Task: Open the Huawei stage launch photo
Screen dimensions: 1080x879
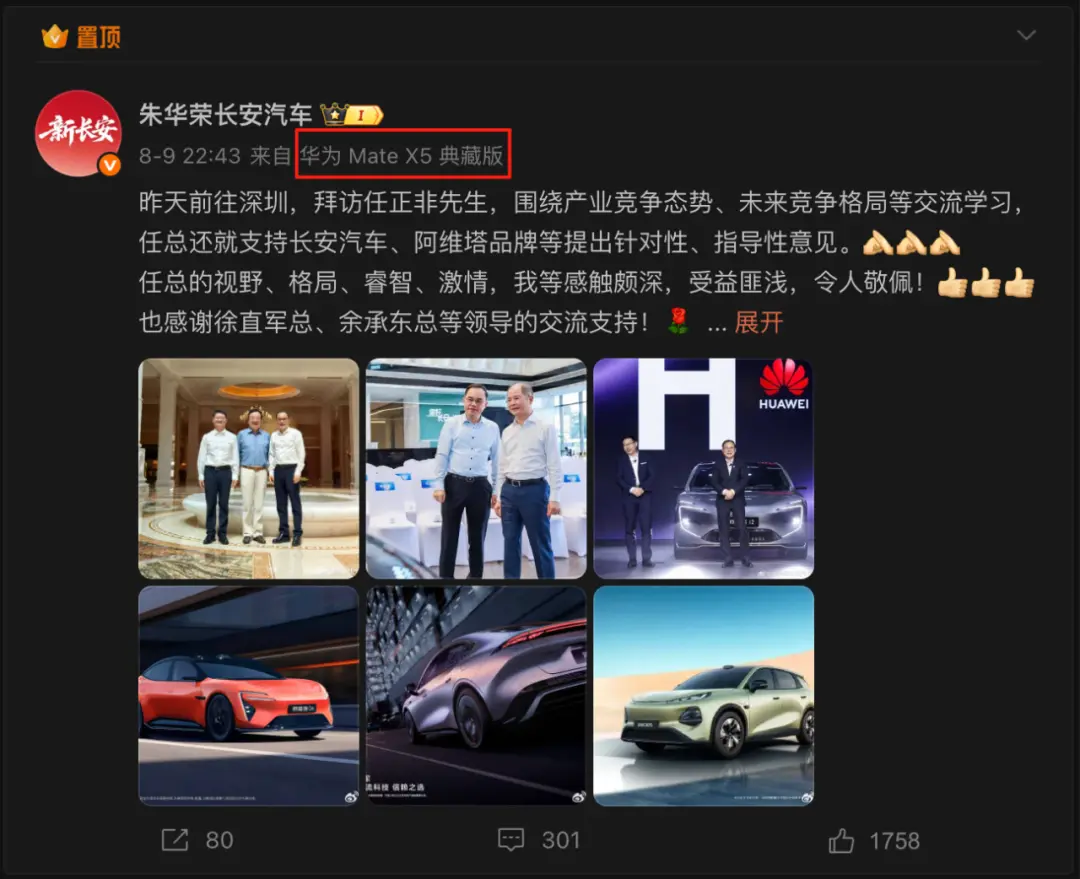Action: coord(703,468)
